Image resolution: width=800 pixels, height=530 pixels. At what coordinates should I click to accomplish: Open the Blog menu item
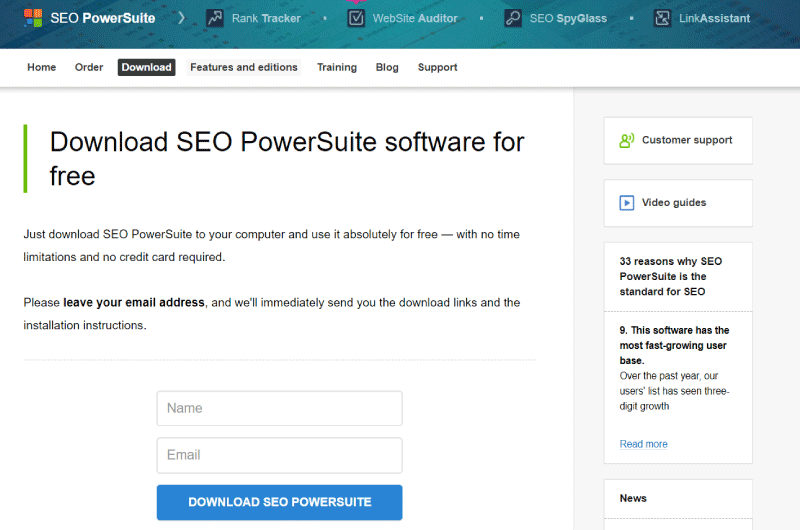tap(387, 67)
